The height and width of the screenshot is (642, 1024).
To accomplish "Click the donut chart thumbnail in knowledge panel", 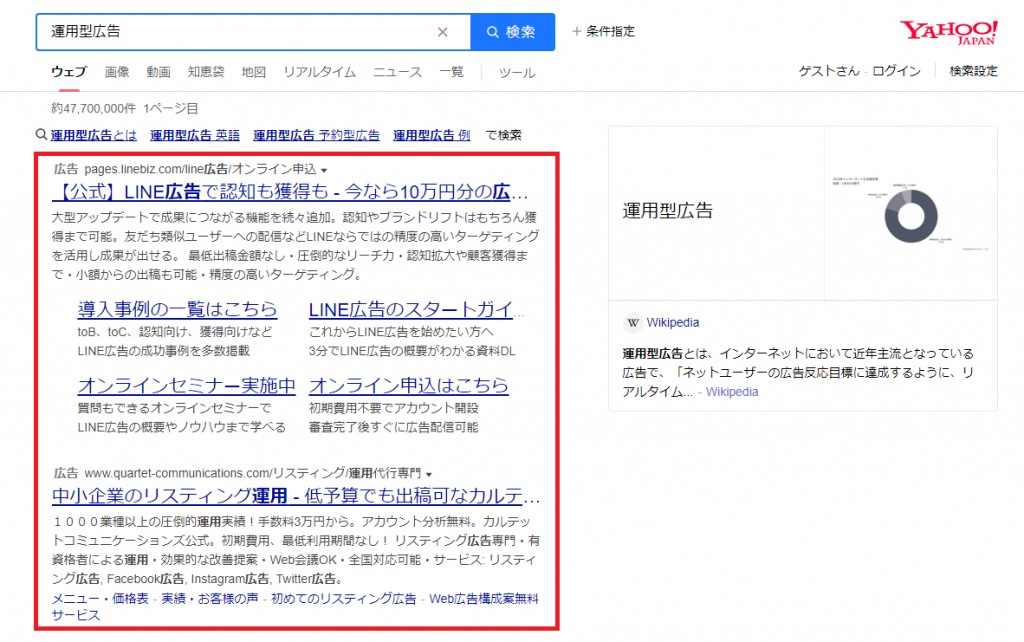I will coord(910,214).
